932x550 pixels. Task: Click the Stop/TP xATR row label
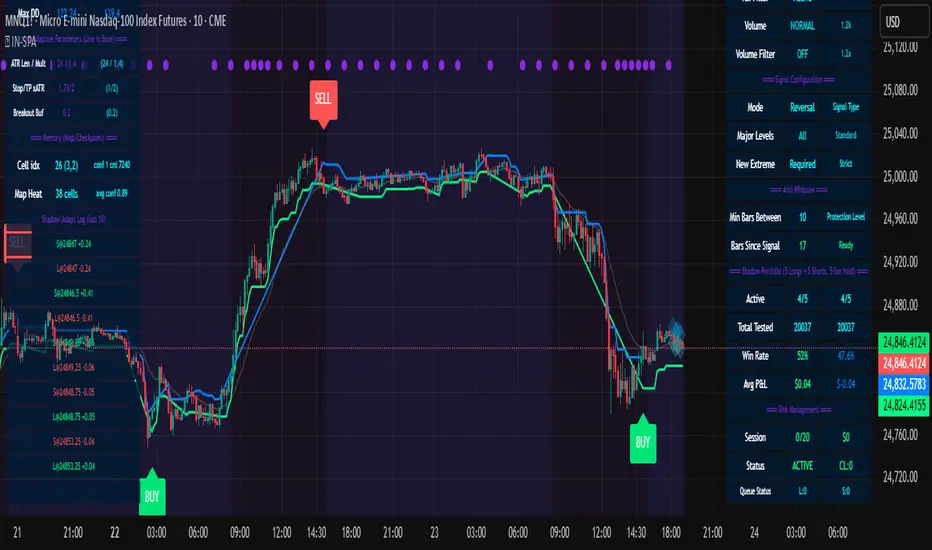(28, 88)
